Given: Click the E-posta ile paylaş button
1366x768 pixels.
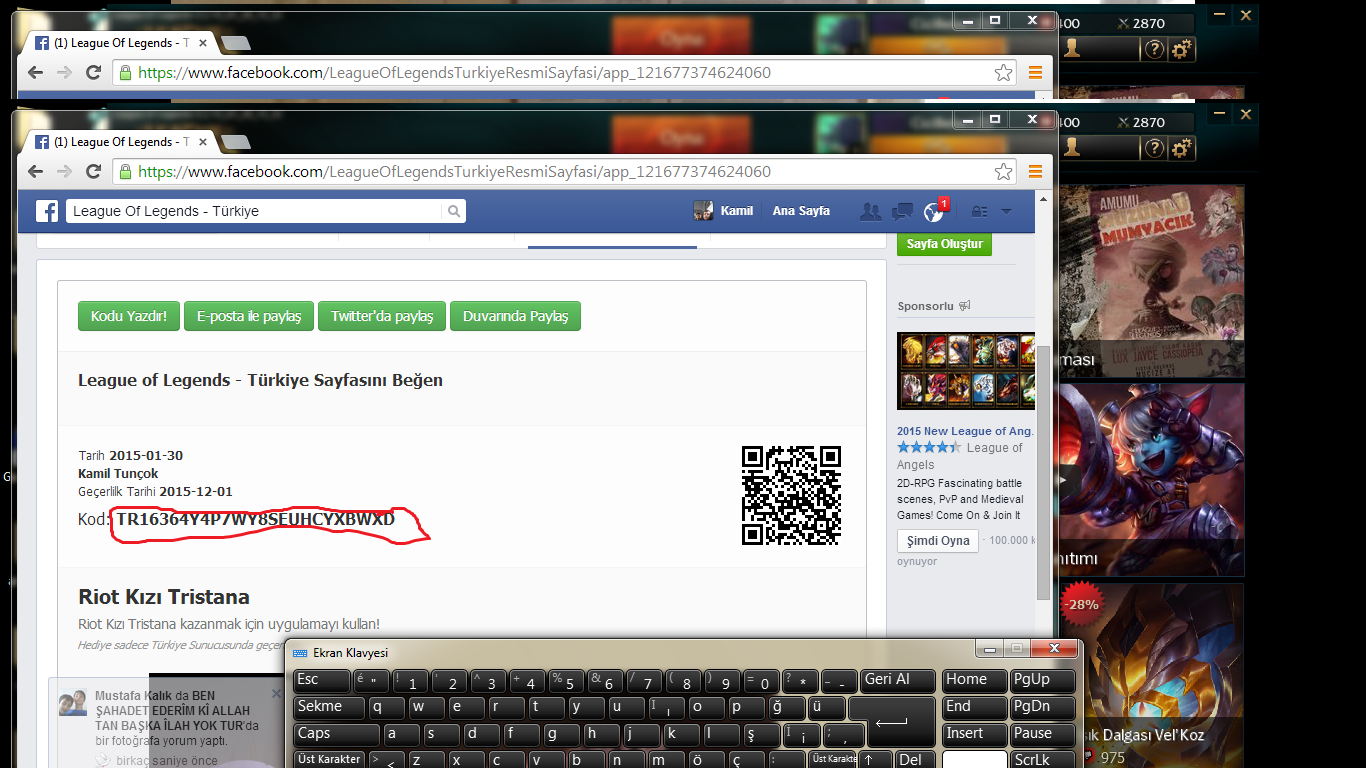Looking at the screenshot, I should (x=249, y=316).
